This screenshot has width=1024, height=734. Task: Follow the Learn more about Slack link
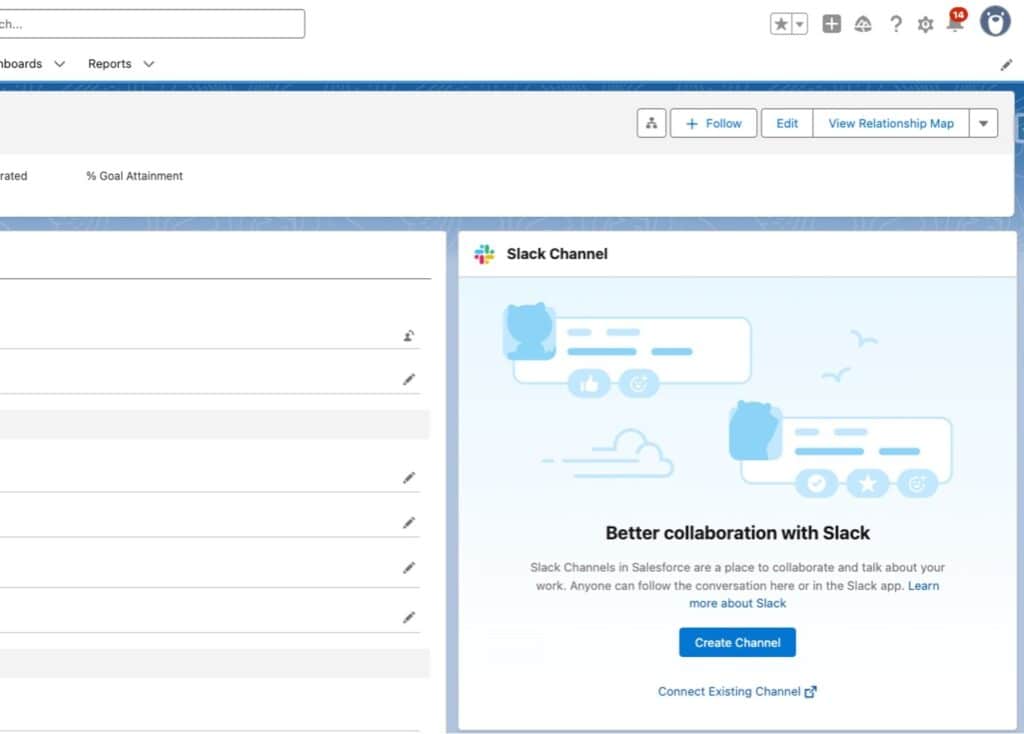tap(737, 603)
